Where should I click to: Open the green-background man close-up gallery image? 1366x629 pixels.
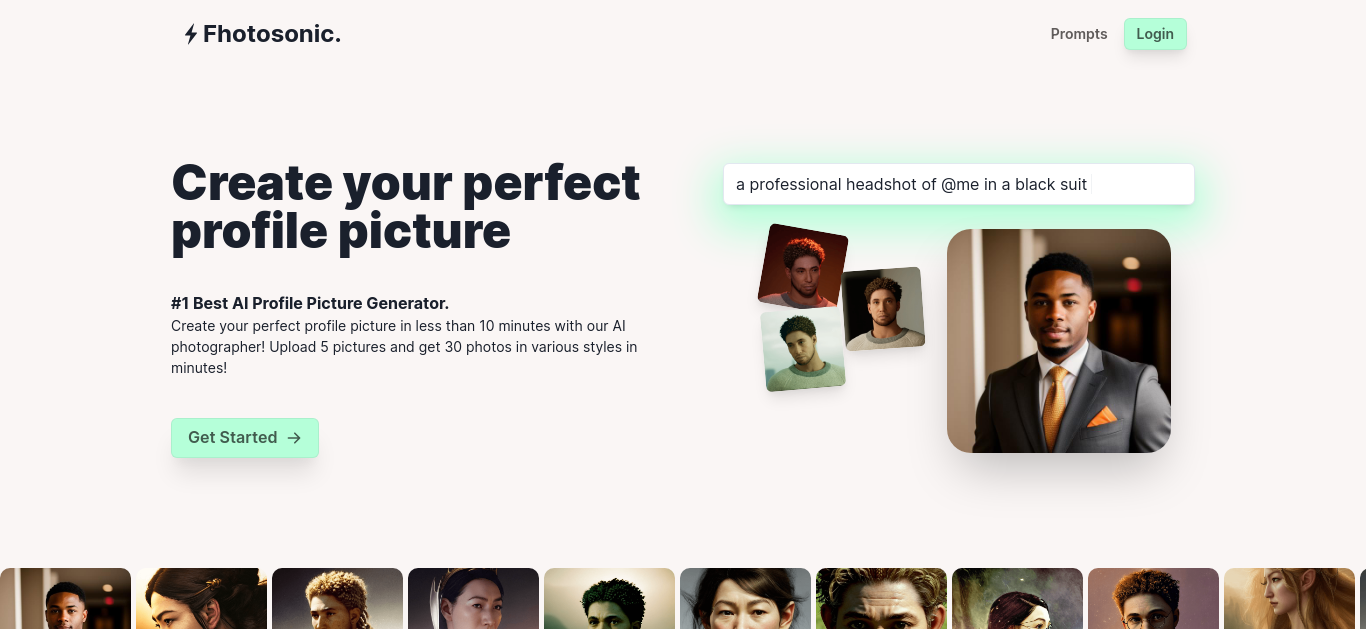[x=881, y=598]
